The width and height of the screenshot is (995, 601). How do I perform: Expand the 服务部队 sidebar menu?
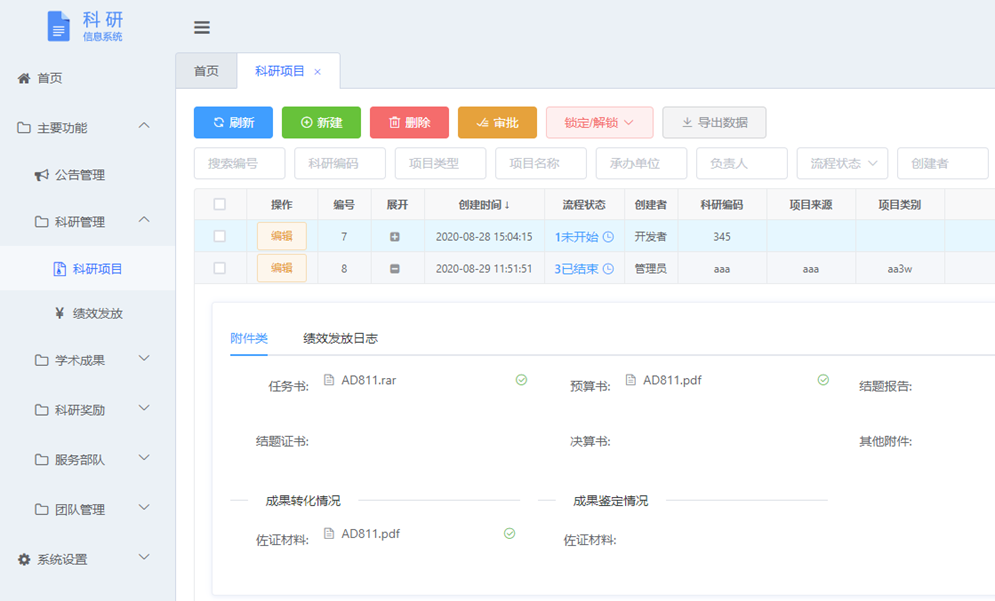pos(88,459)
